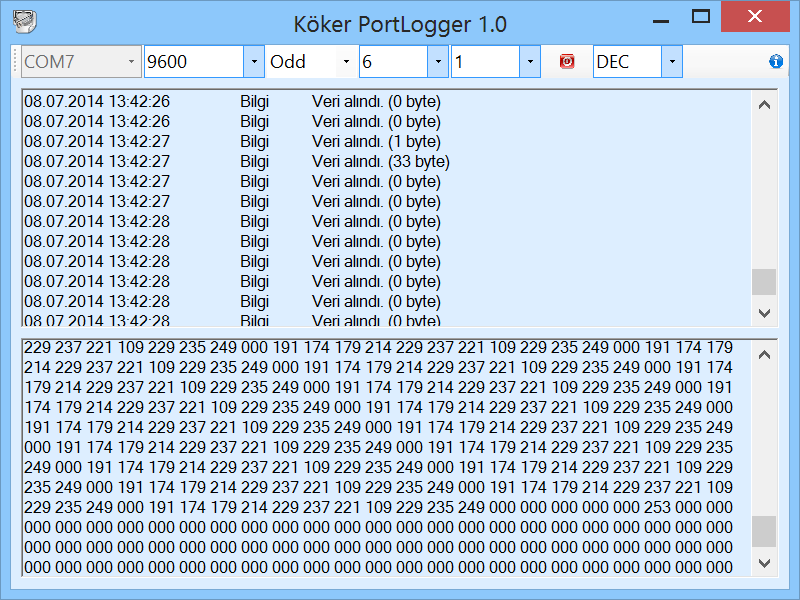This screenshot has height=600, width=800.
Task: Select the baud rate field showing 9600
Action: click(195, 61)
